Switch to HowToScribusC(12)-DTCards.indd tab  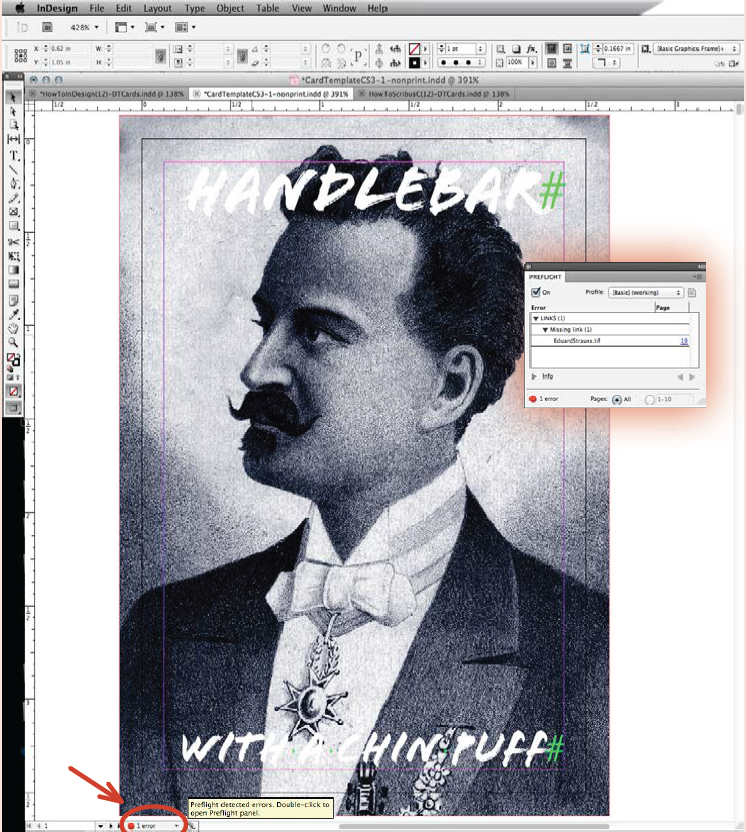point(438,93)
